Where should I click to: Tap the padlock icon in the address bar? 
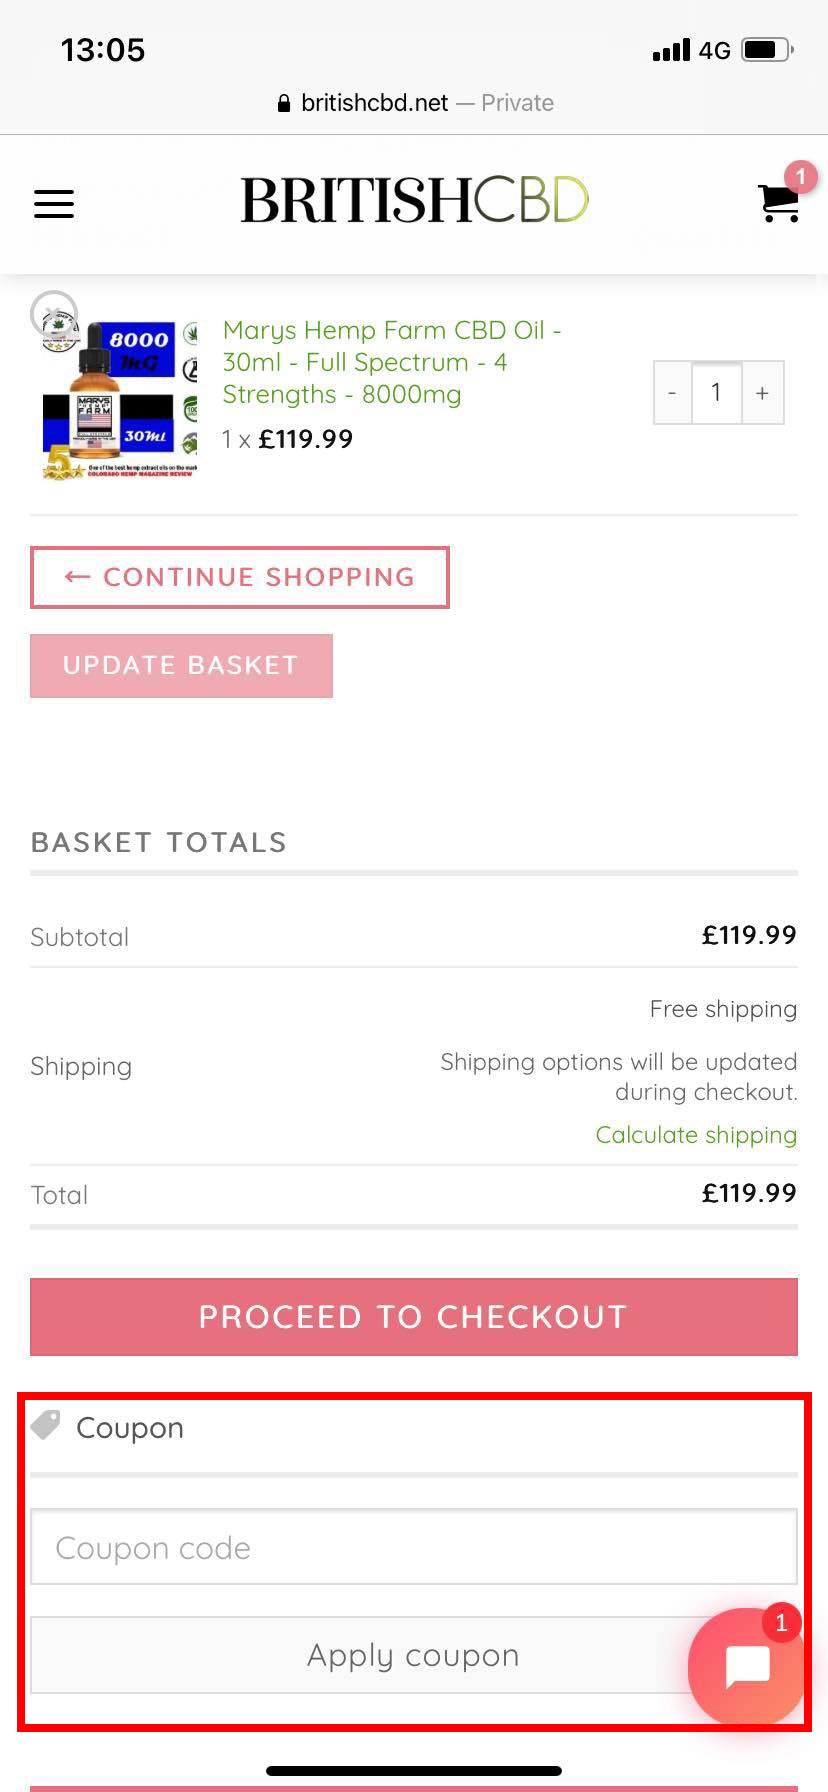[282, 102]
